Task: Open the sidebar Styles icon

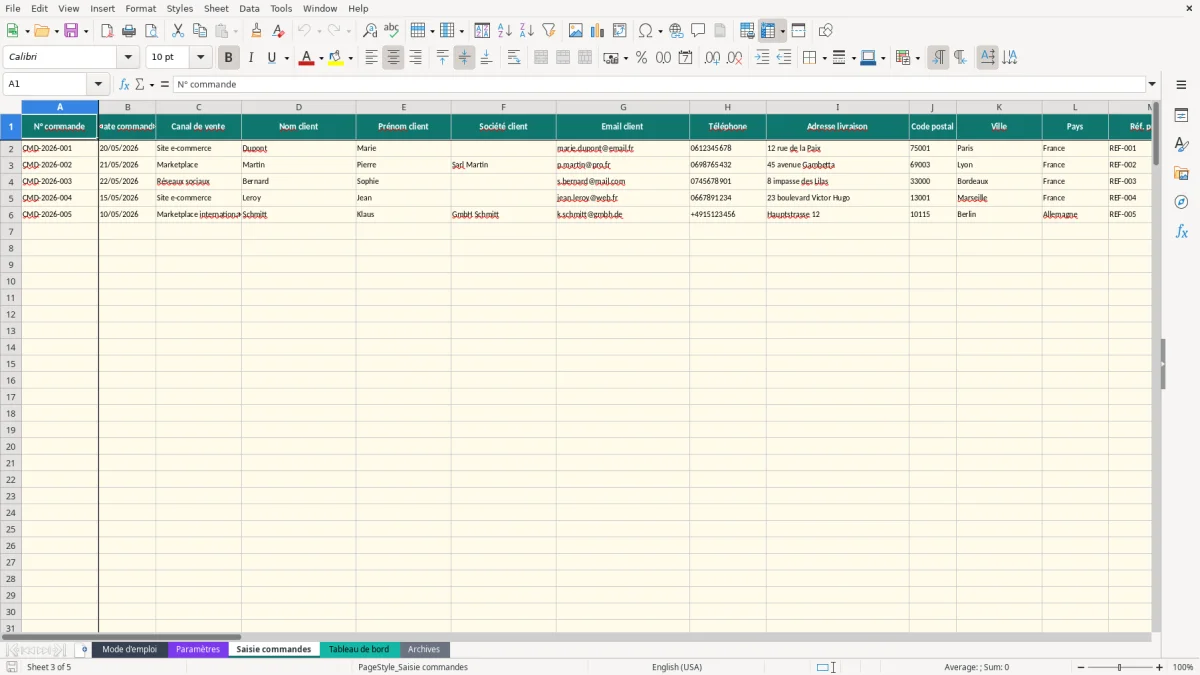Action: click(x=1181, y=144)
